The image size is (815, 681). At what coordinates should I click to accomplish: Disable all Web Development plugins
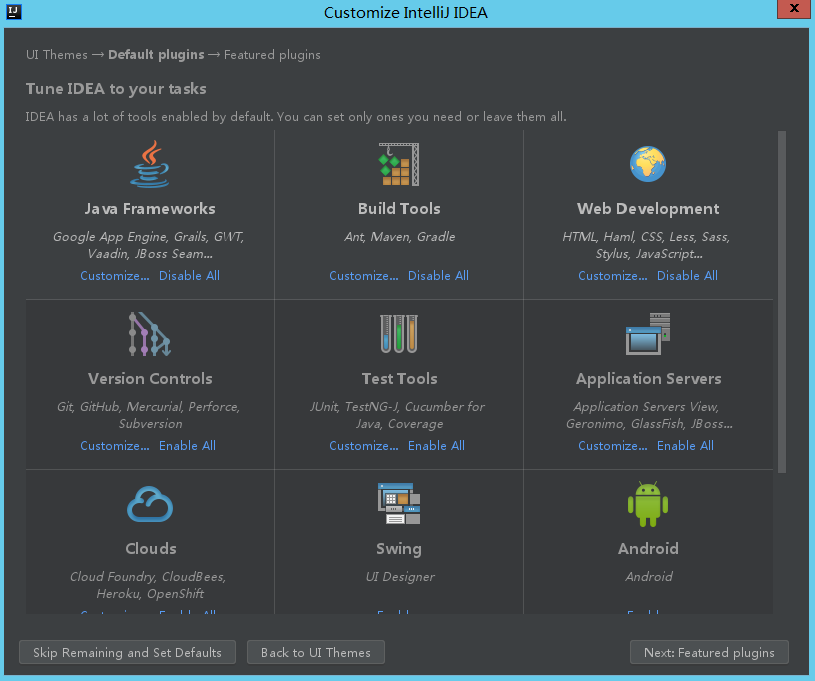[687, 276]
